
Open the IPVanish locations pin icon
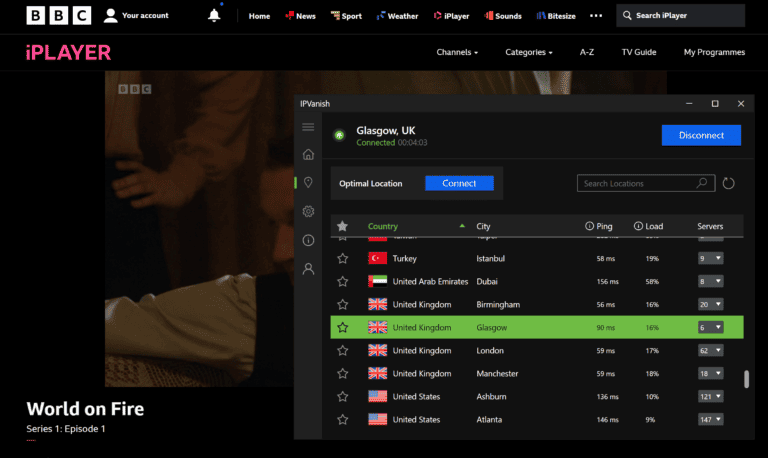point(308,183)
